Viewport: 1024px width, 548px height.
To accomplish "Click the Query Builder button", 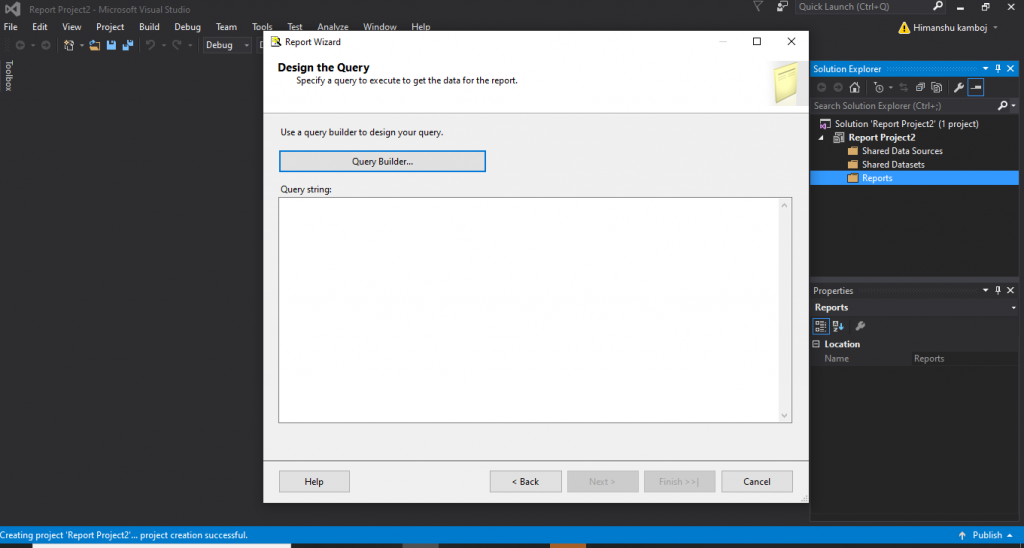I will (x=382, y=161).
